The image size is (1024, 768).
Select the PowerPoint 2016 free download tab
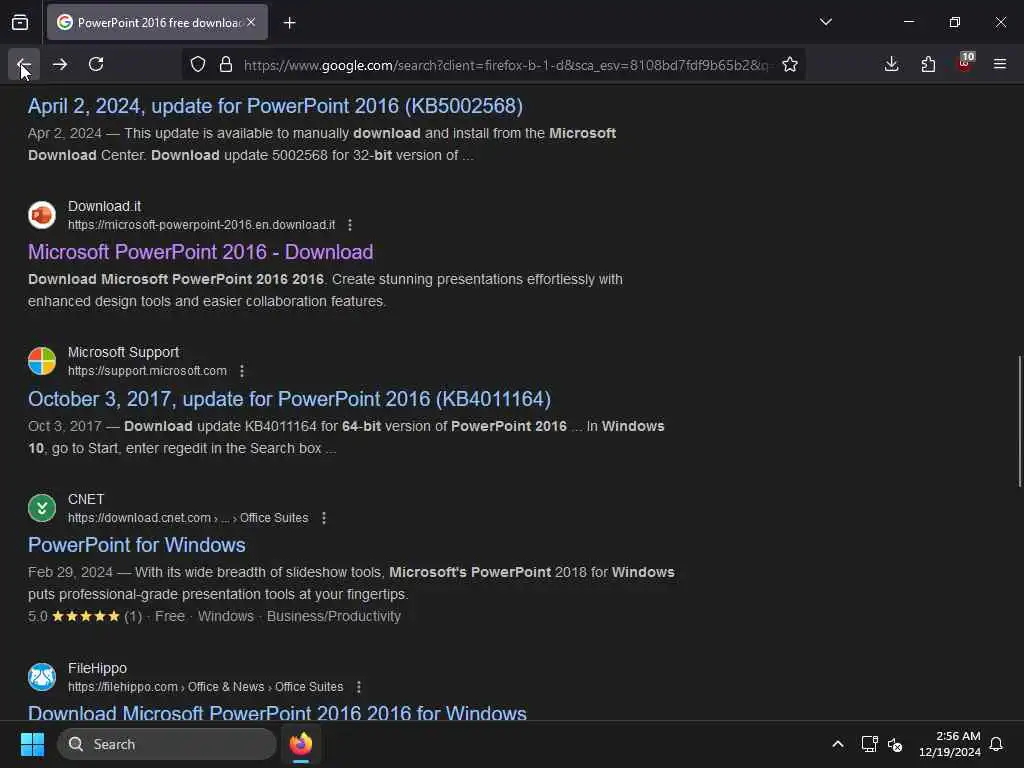click(157, 22)
